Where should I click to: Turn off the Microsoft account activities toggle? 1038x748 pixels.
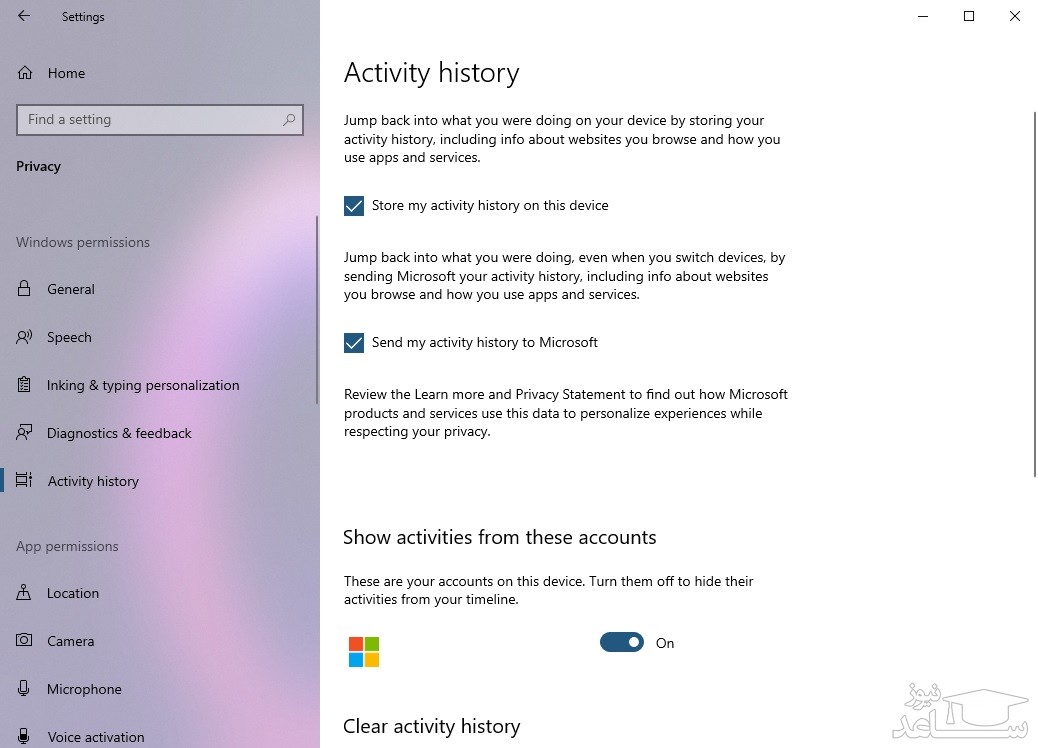622,643
